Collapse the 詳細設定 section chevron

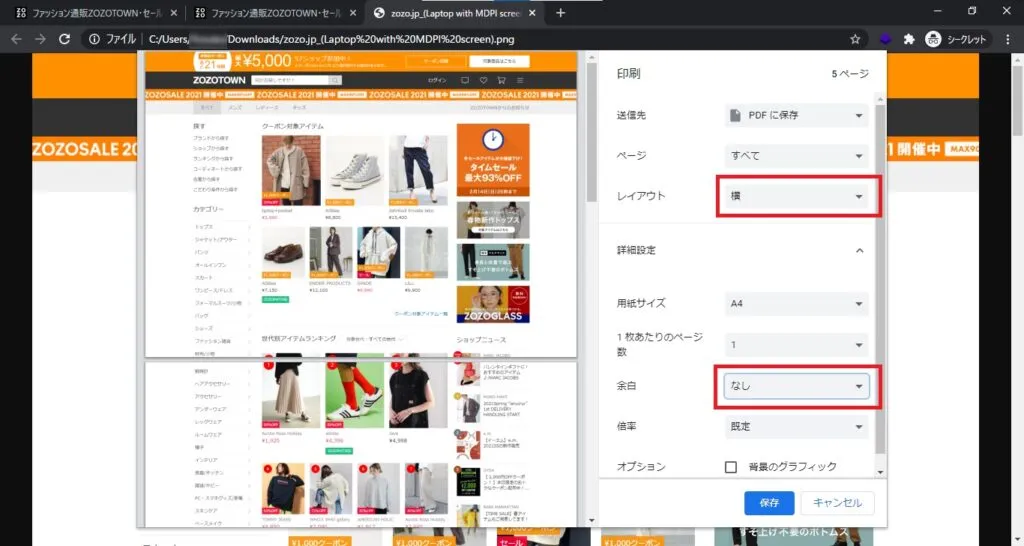[859, 250]
